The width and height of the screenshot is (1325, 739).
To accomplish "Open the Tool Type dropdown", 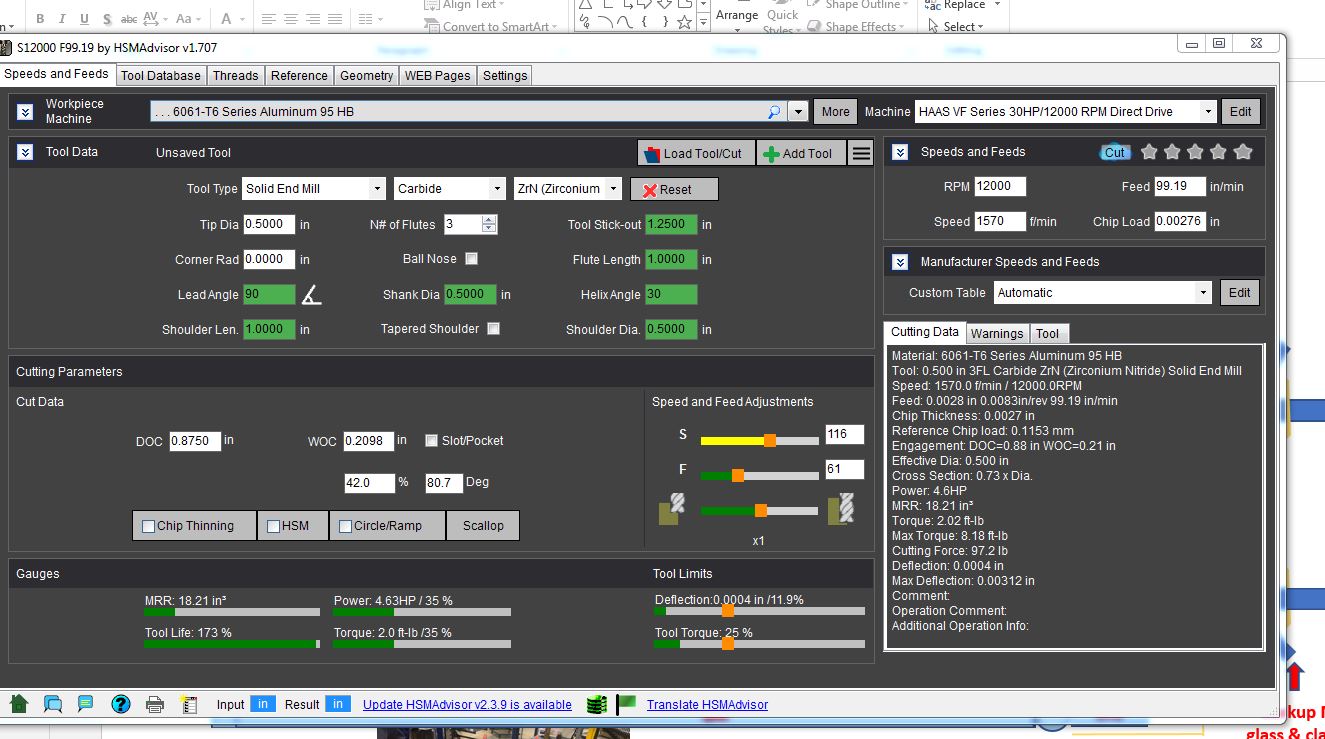I will pos(314,189).
